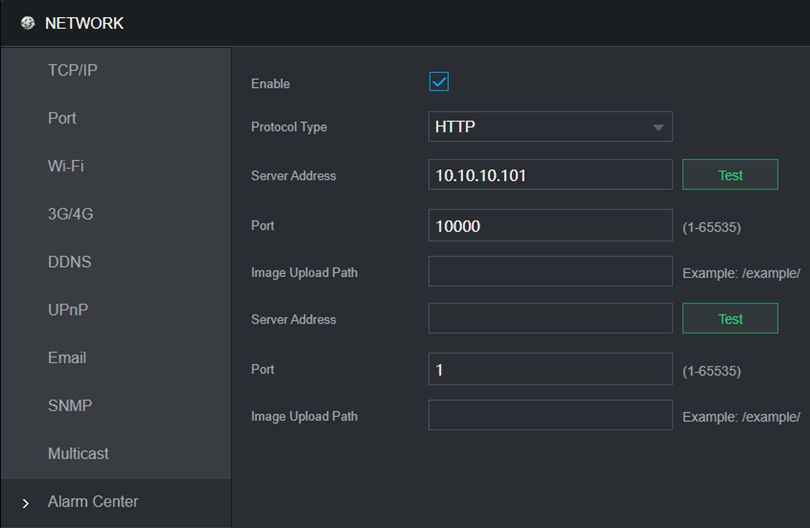Open the TCP/IP settings tab
Screen dimensions: 810x528
pyautogui.click(x=72, y=70)
